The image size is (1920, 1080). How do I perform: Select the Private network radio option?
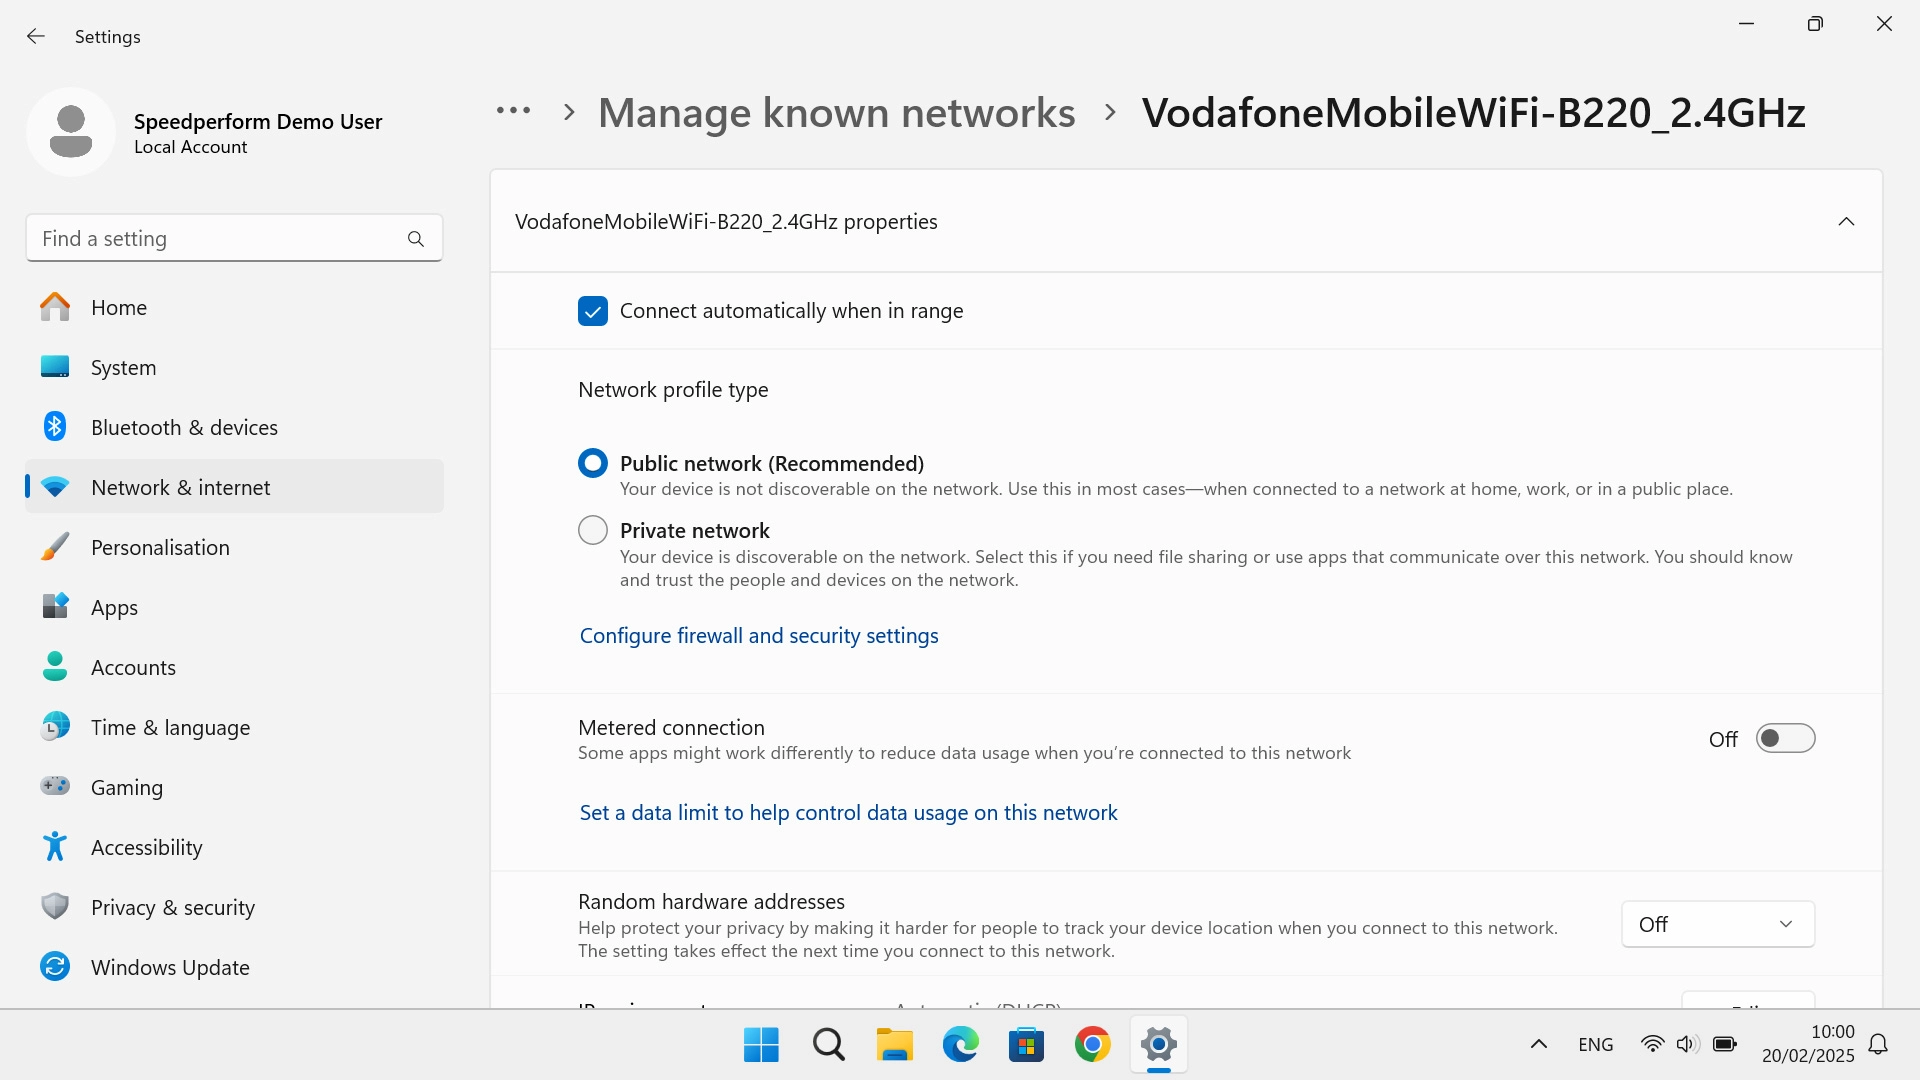(593, 530)
